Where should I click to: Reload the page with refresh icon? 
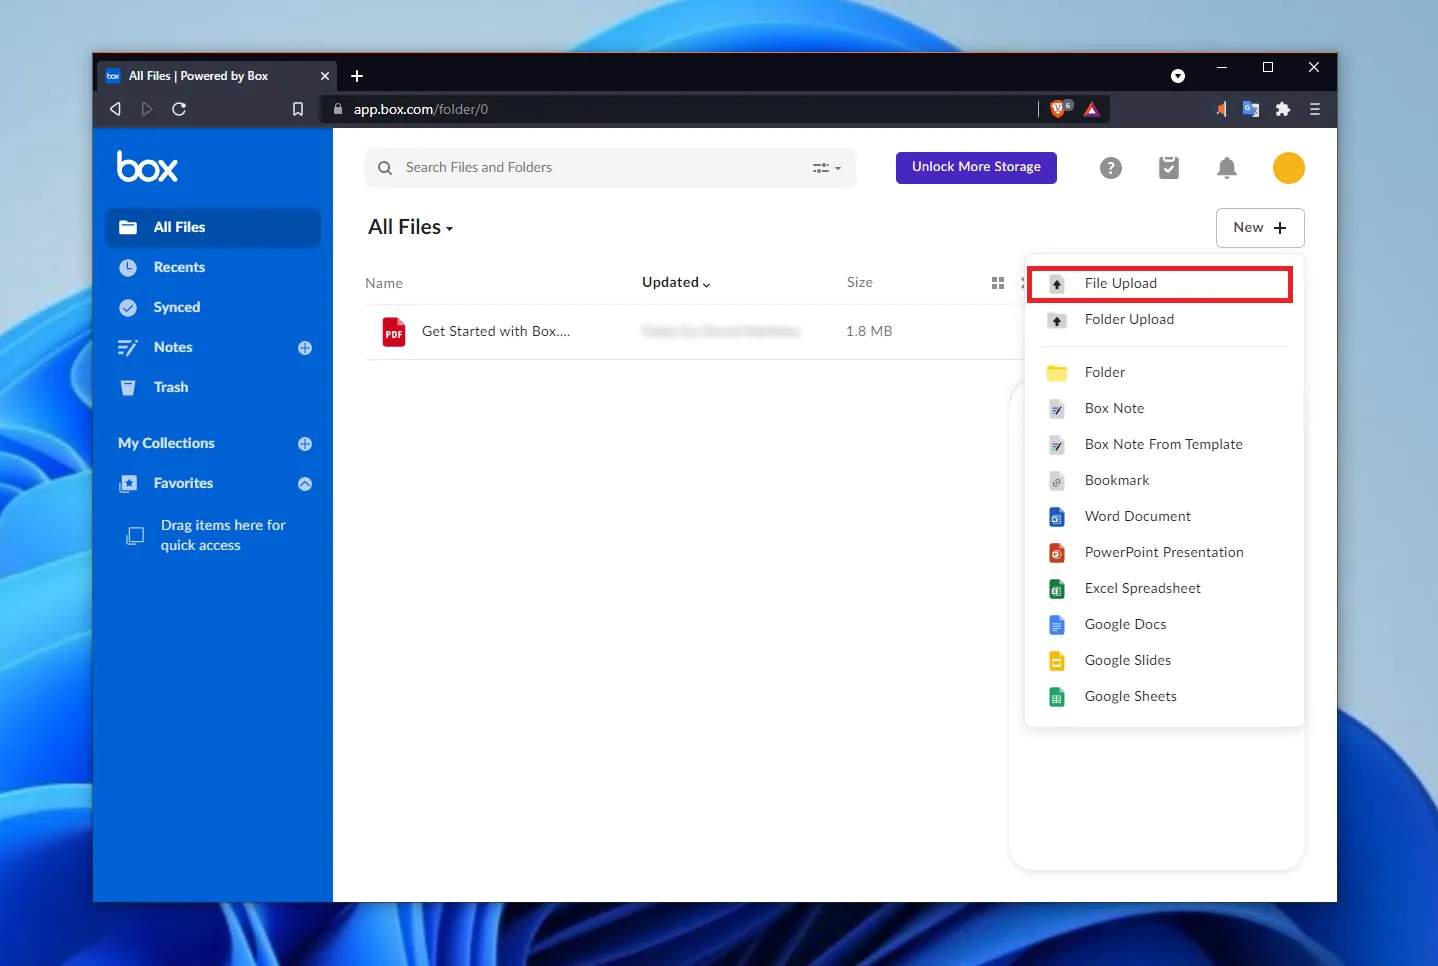pyautogui.click(x=179, y=109)
